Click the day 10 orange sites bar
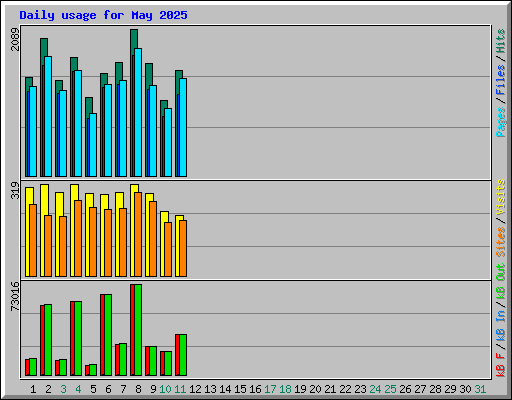 tap(168, 249)
